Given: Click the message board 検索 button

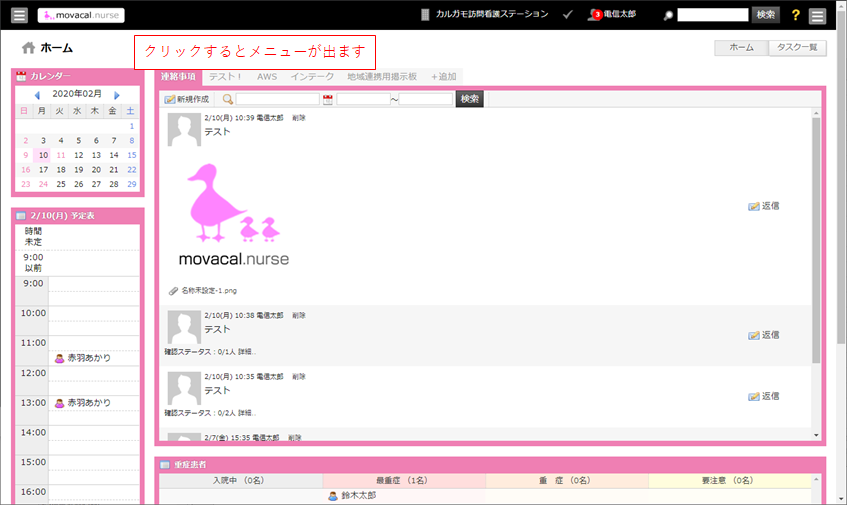Looking at the screenshot, I should coord(469,99).
